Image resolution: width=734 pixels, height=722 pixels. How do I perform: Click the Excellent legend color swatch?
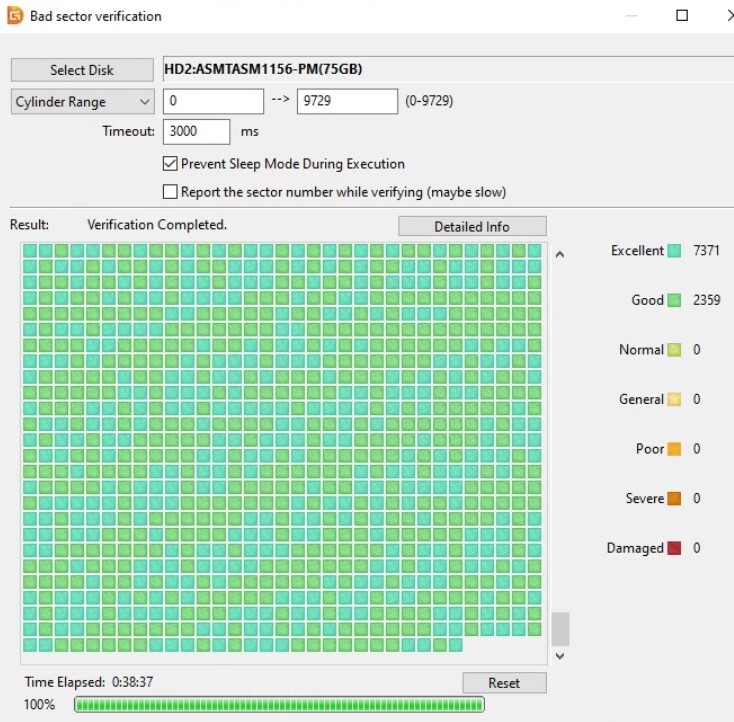(674, 251)
